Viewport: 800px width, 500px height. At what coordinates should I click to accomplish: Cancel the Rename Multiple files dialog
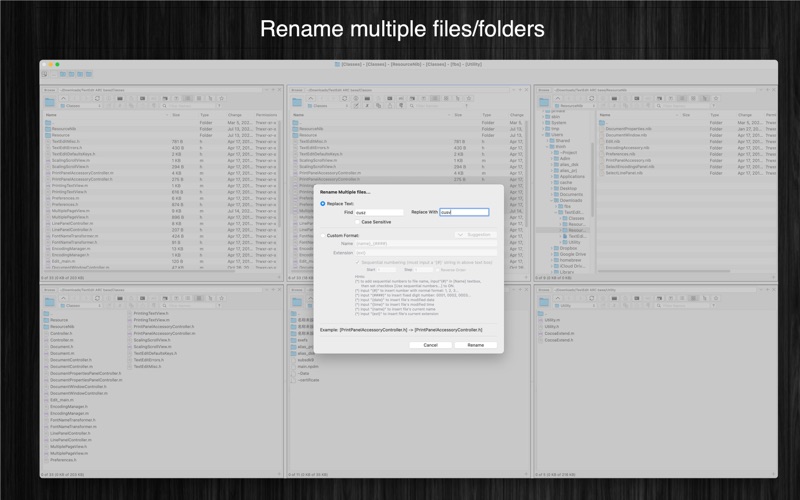(430, 345)
